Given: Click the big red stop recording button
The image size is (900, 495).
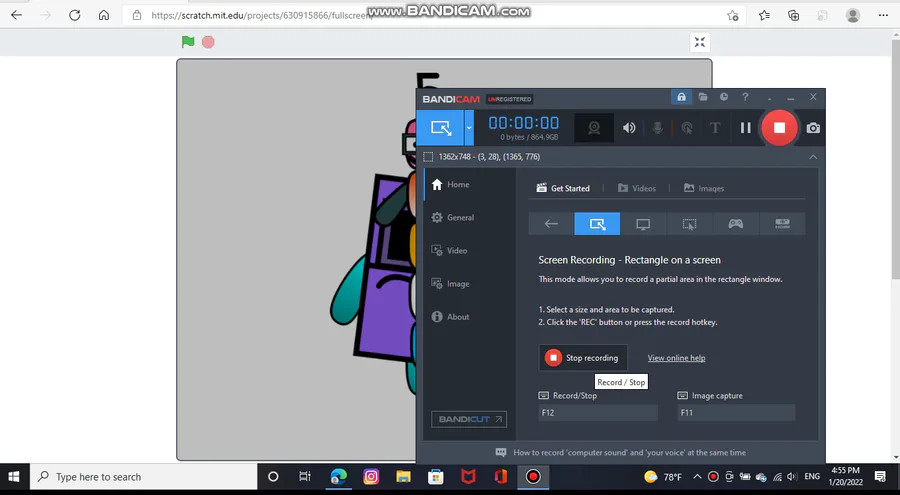Looking at the screenshot, I should [779, 127].
